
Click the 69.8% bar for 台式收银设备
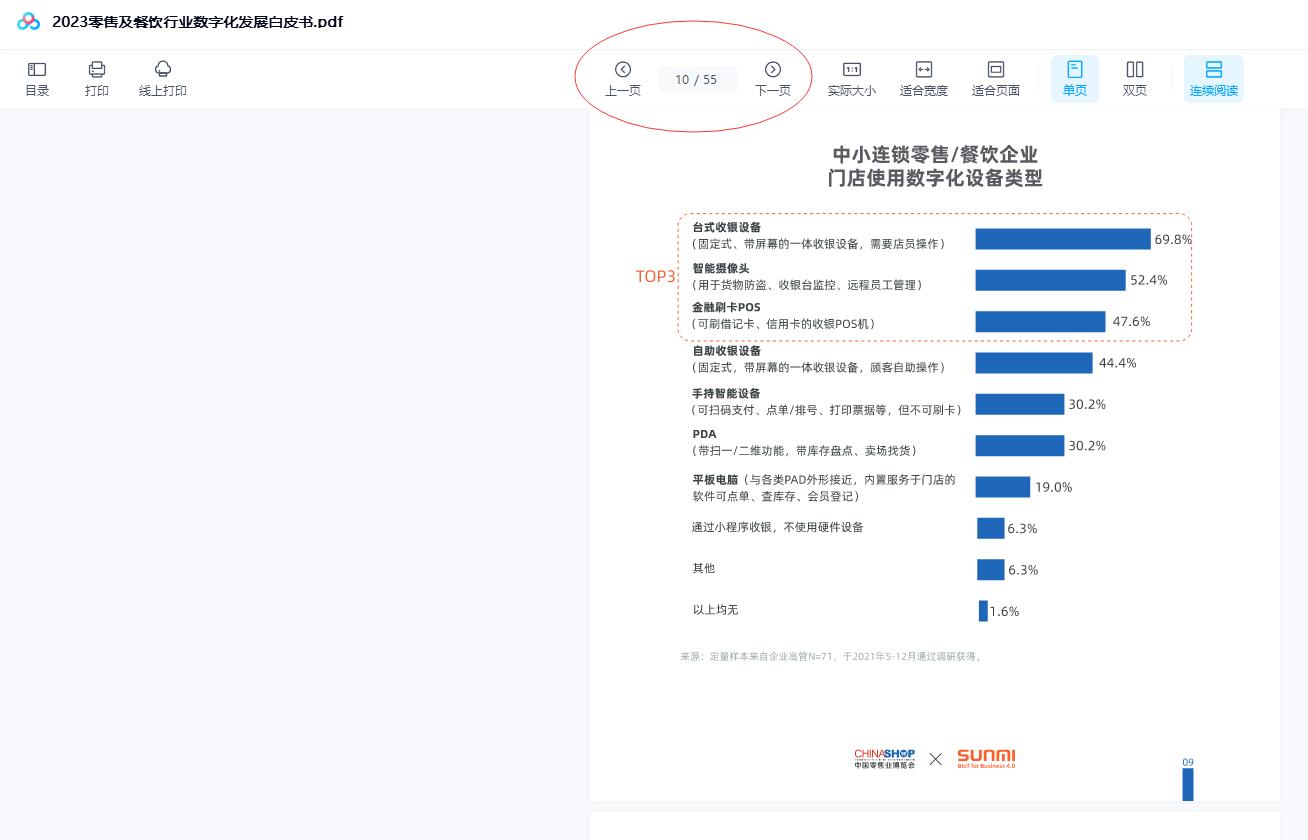pyautogui.click(x=1062, y=239)
